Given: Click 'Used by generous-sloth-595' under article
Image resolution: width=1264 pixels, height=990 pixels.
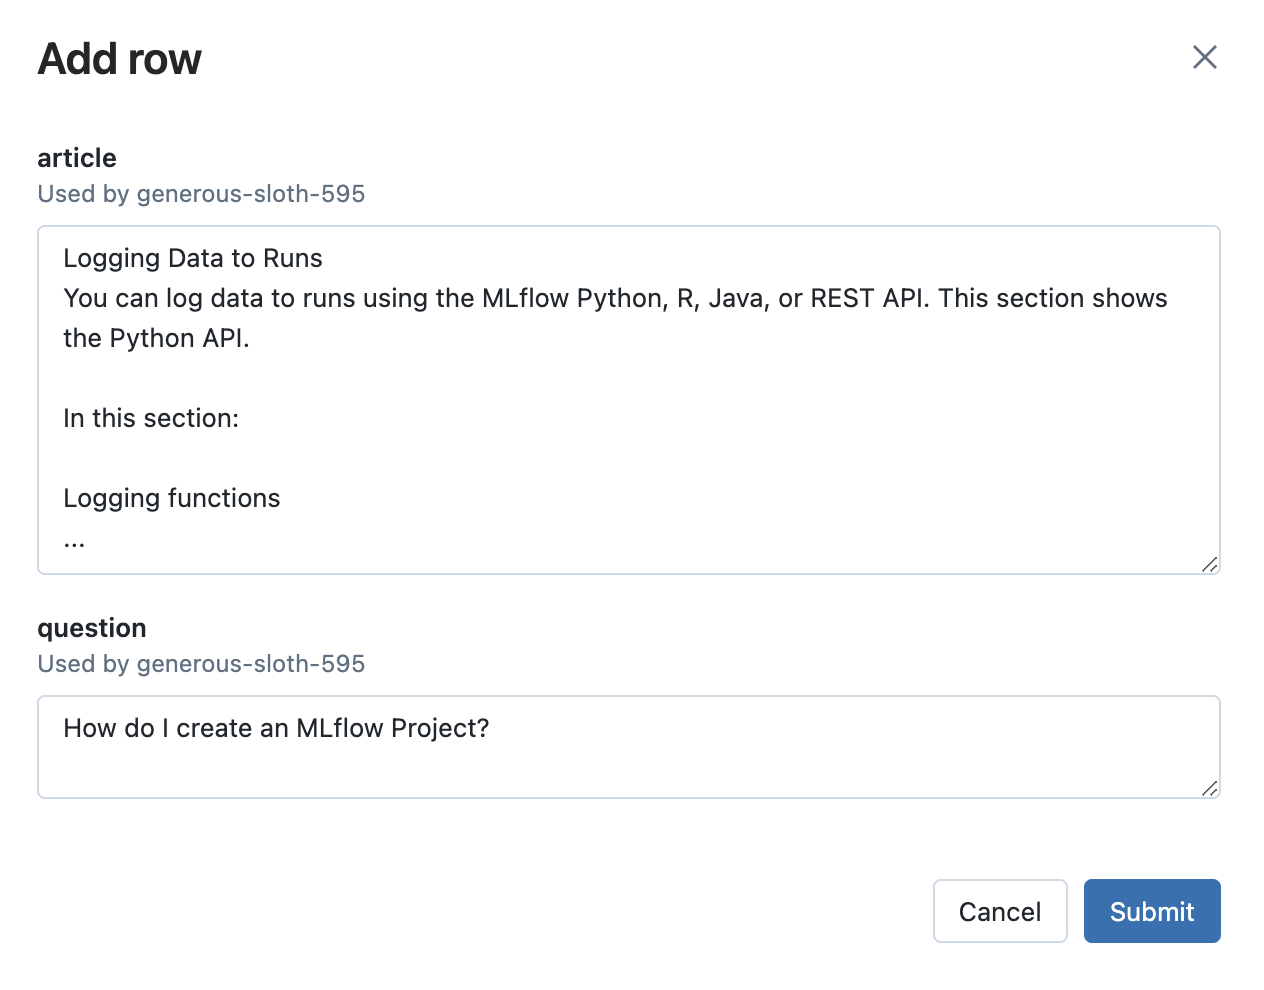Looking at the screenshot, I should 201,194.
